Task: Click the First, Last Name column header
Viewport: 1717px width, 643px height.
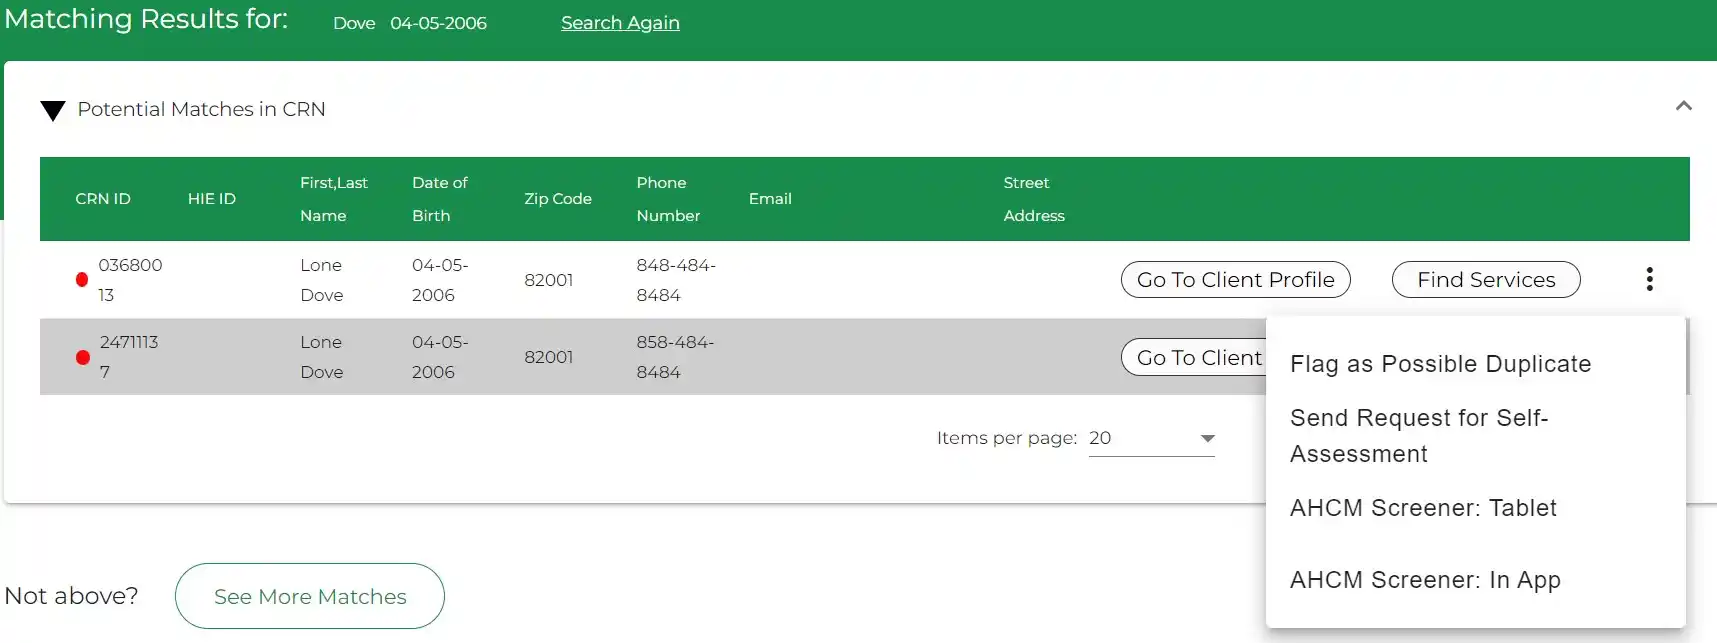Action: pyautogui.click(x=333, y=199)
